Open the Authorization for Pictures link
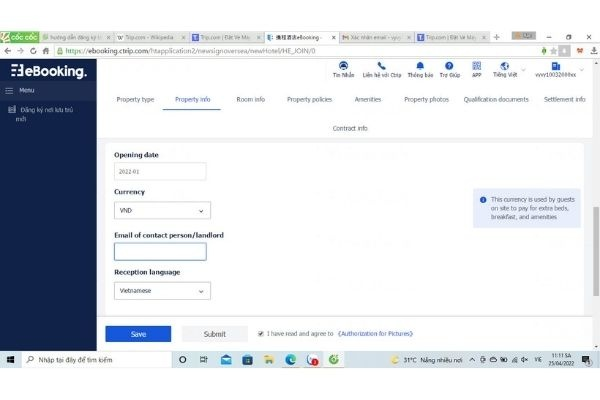600x400 pixels. 375,334
